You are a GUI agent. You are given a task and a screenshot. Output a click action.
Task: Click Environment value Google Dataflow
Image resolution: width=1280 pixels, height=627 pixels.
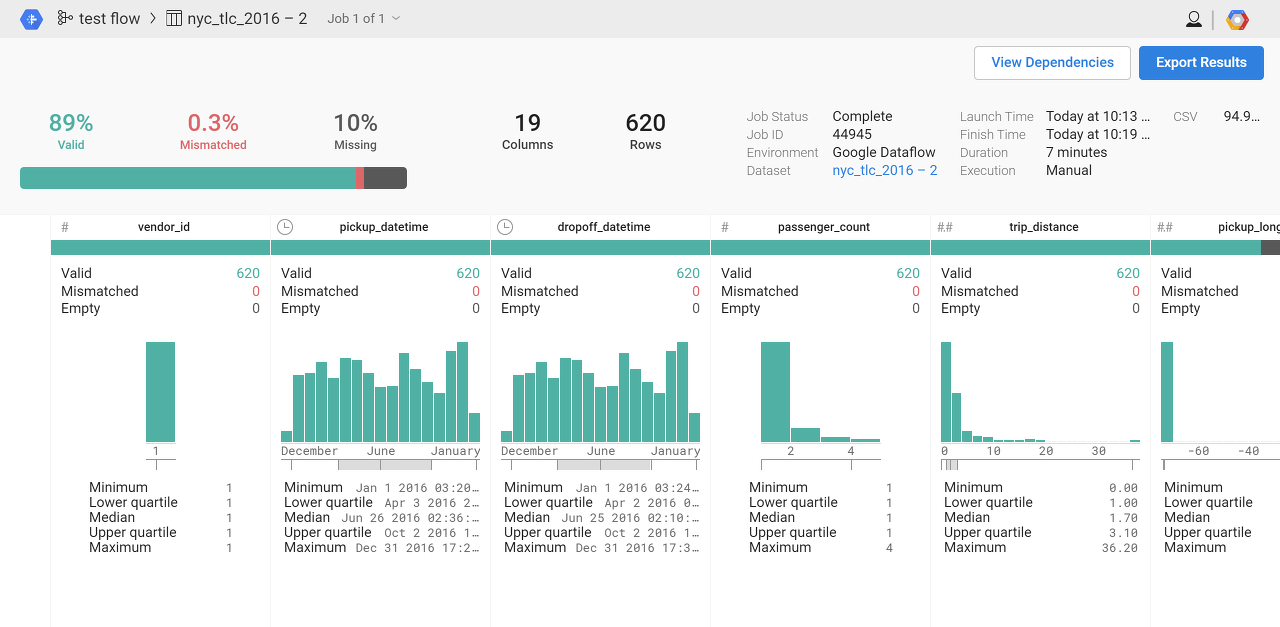pyautogui.click(x=884, y=153)
